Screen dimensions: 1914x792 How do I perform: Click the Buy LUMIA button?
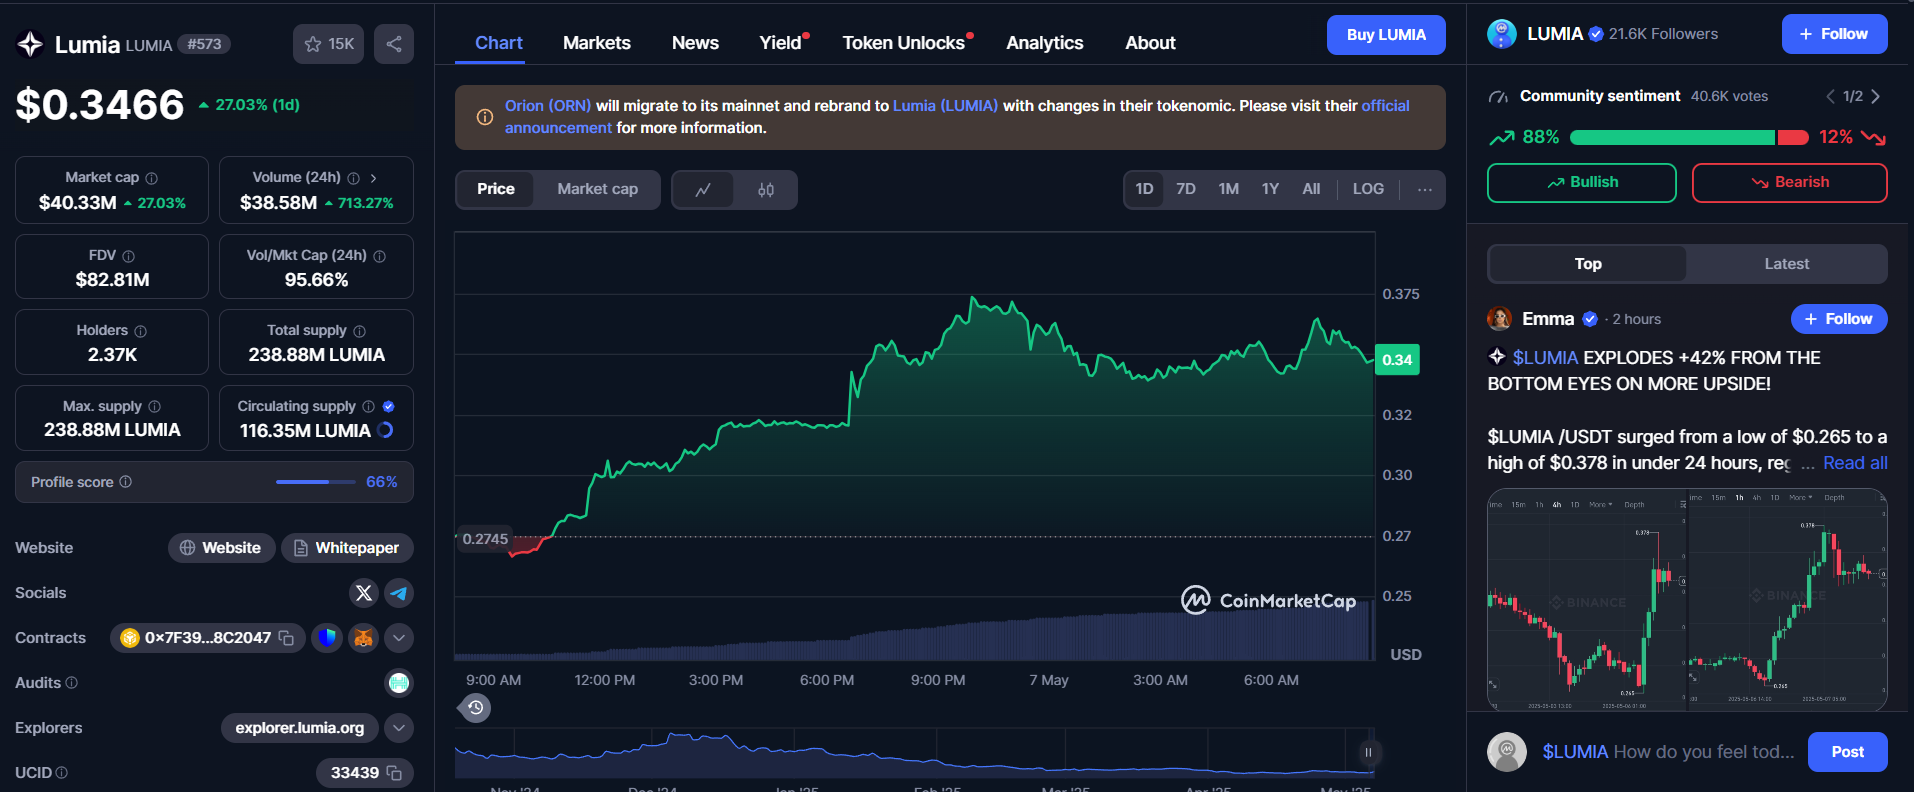click(1386, 35)
